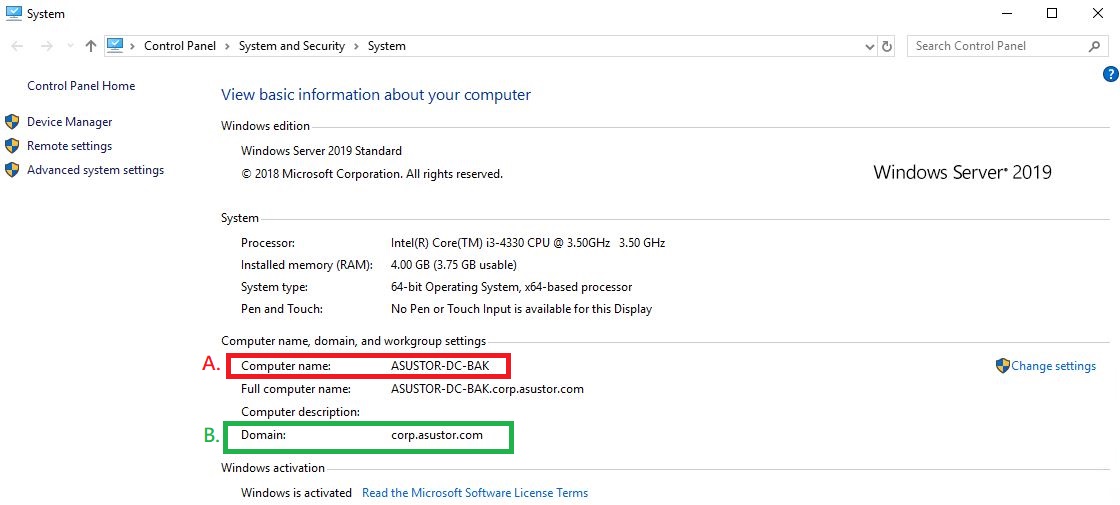This screenshot has width=1120, height=505.
Task: Click Change settings link
Action: click(x=1054, y=366)
